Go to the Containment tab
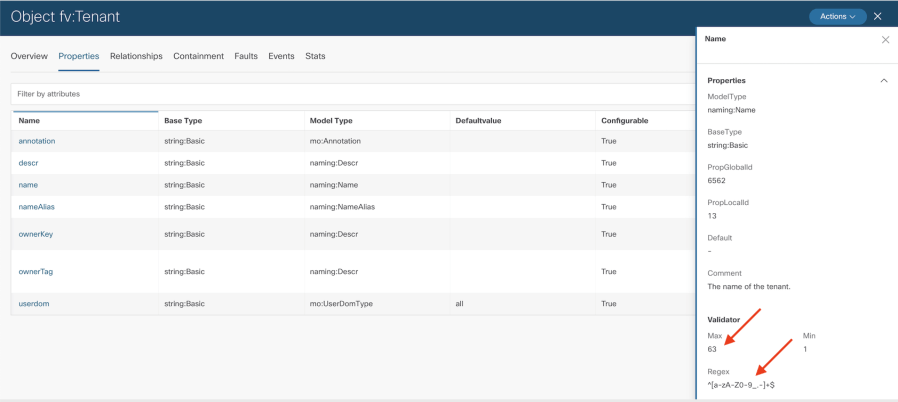The width and height of the screenshot is (898, 402). click(x=198, y=56)
